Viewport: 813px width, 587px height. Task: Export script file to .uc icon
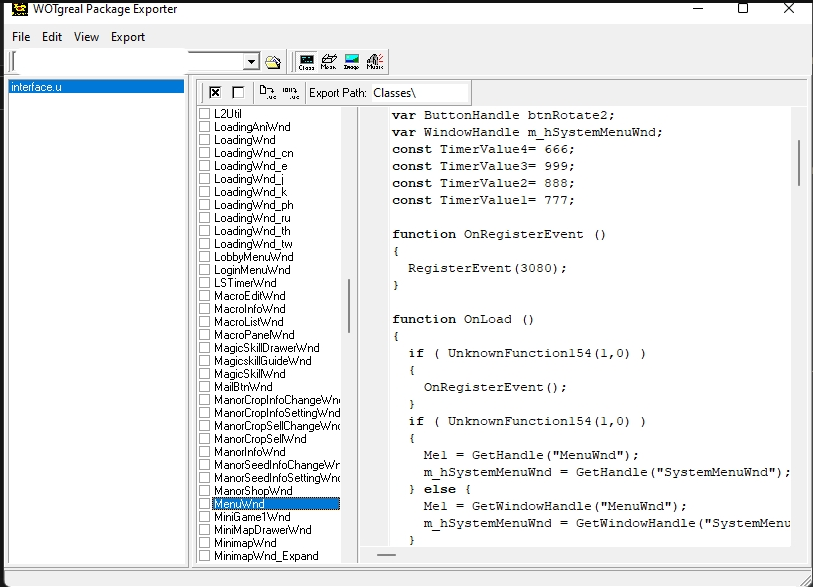pos(267,92)
